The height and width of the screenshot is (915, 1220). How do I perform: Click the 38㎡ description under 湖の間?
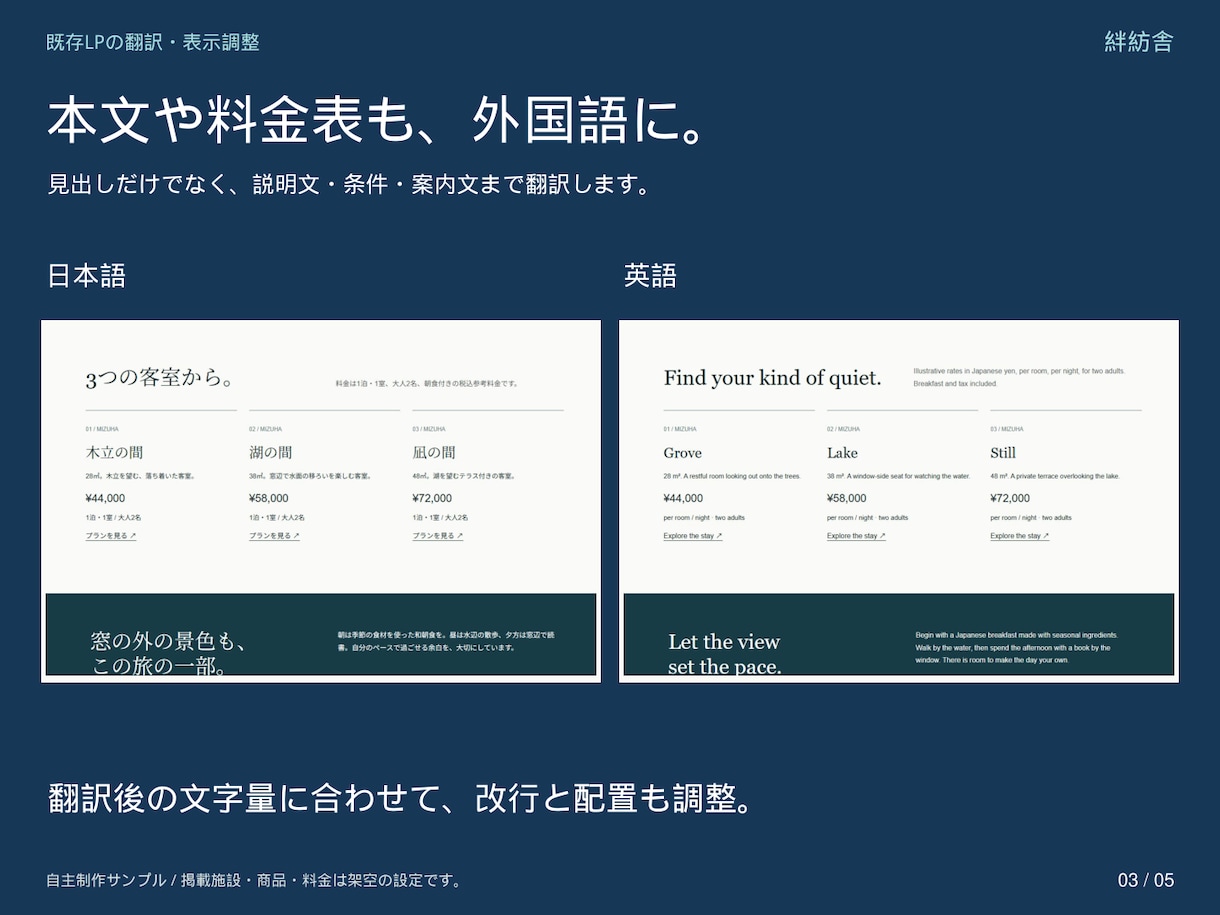[x=310, y=476]
